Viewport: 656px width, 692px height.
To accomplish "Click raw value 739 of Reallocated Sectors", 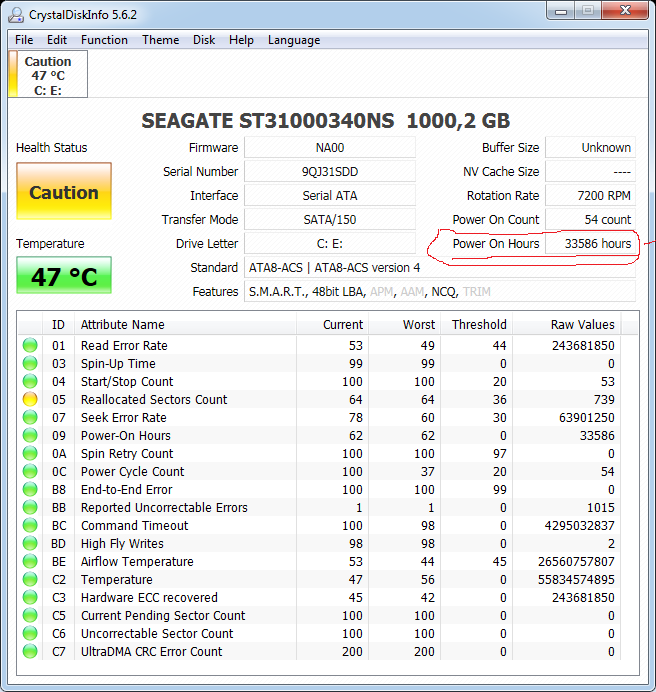I will coord(604,399).
